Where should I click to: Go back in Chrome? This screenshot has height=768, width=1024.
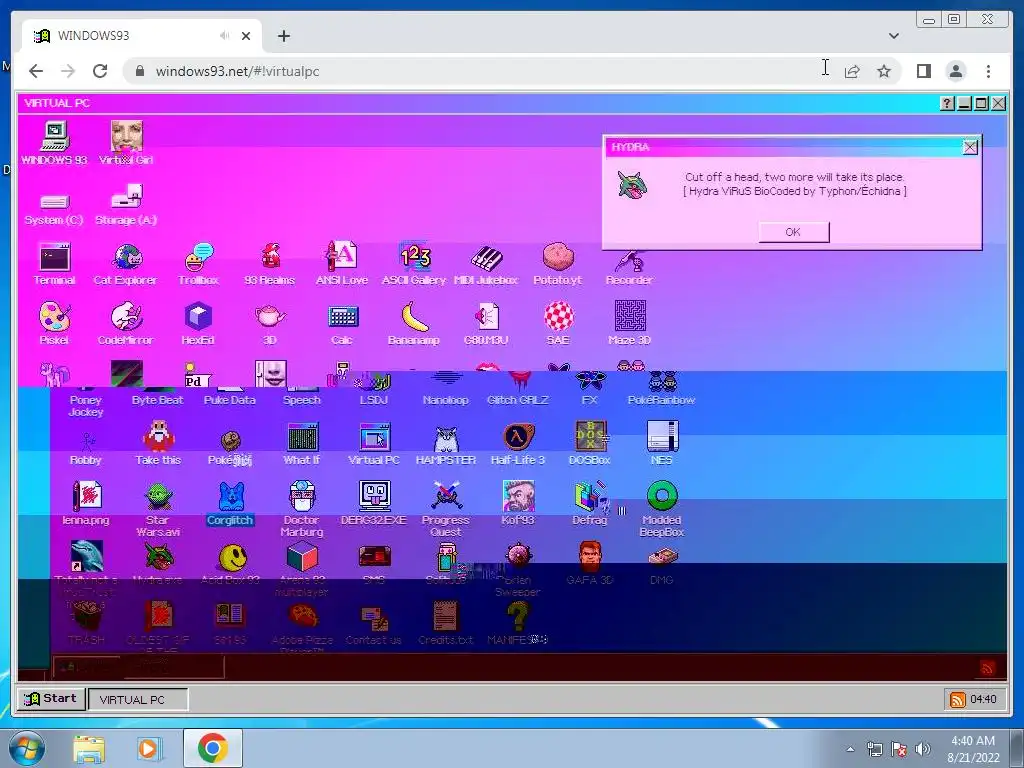[x=36, y=71]
